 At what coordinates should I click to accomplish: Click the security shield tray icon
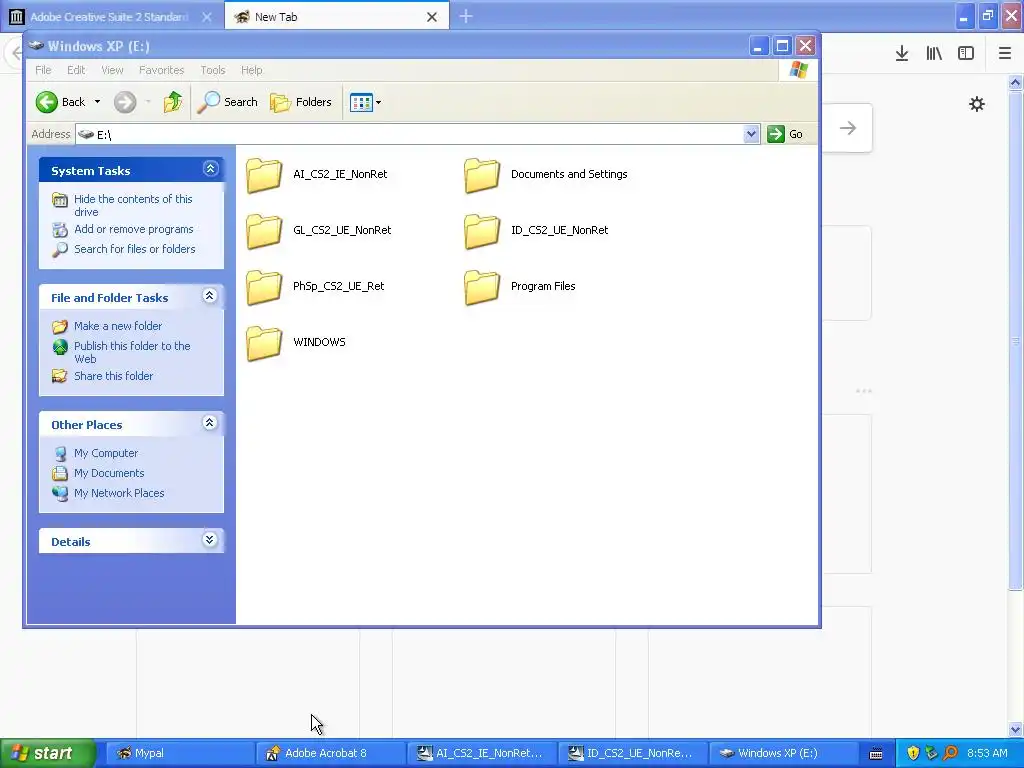pyautogui.click(x=913, y=753)
